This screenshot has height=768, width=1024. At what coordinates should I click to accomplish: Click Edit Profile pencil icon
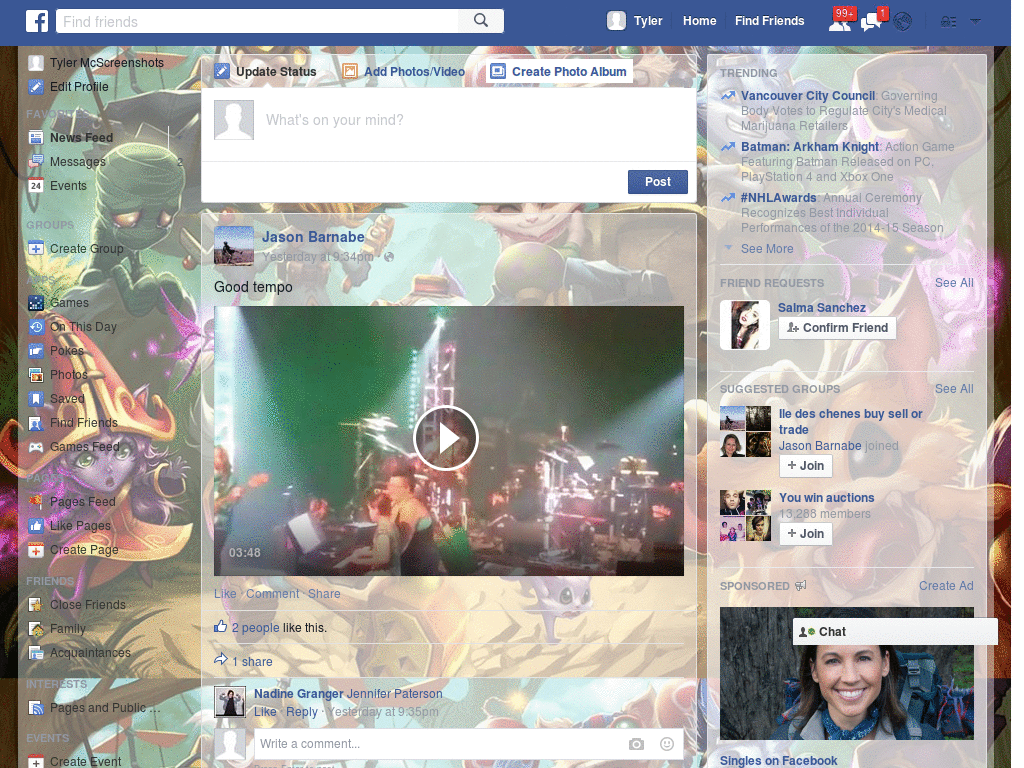(x=36, y=87)
